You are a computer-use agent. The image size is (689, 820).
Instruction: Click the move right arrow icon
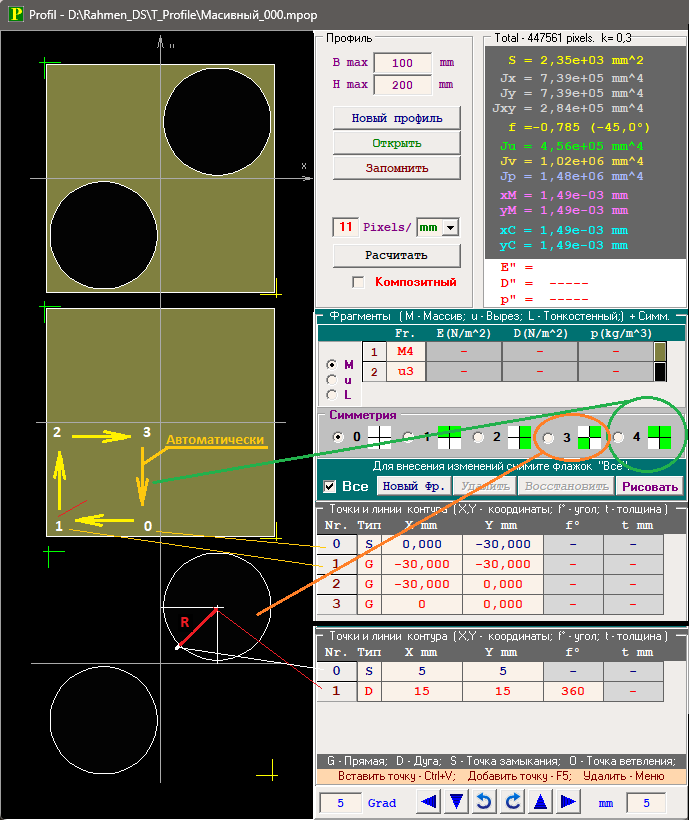point(569,802)
